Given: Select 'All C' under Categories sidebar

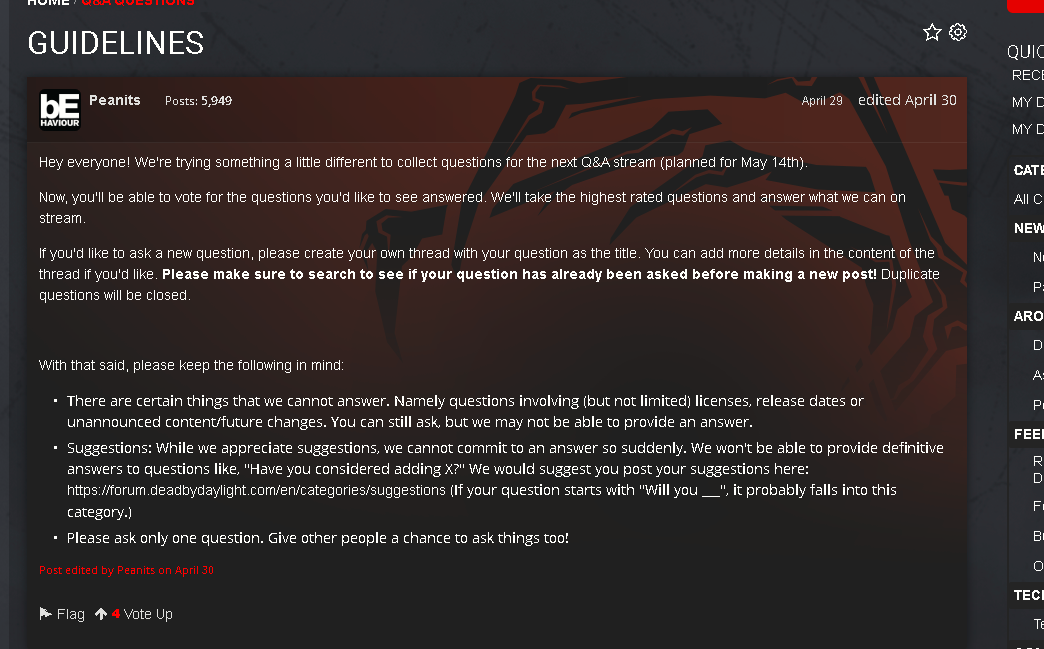Looking at the screenshot, I should (1028, 199).
